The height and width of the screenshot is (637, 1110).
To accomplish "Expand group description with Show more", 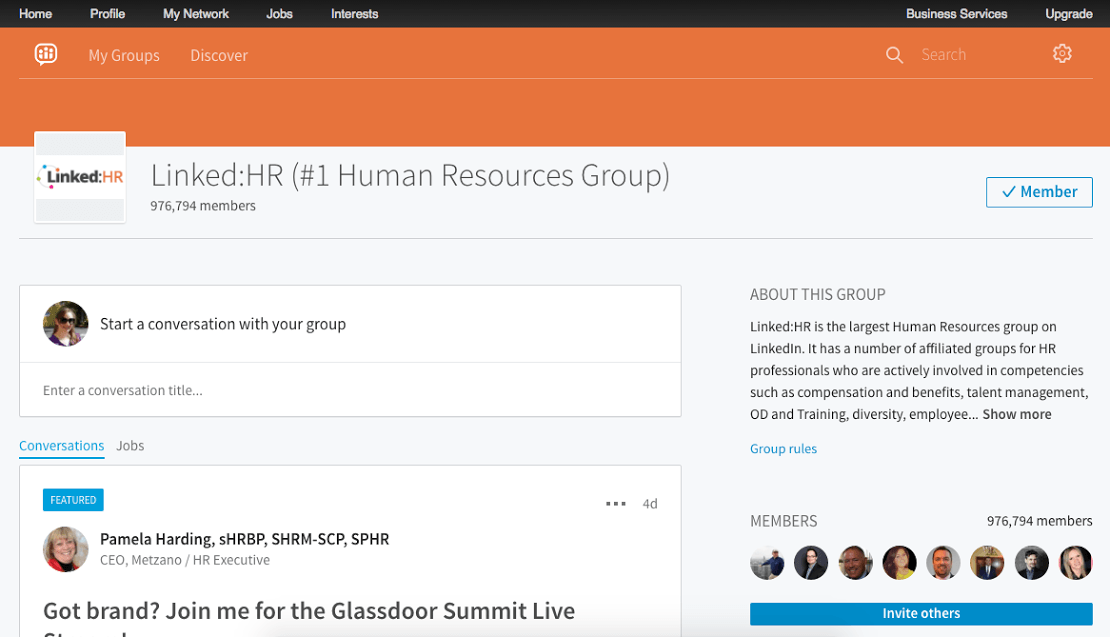I will [1017, 415].
